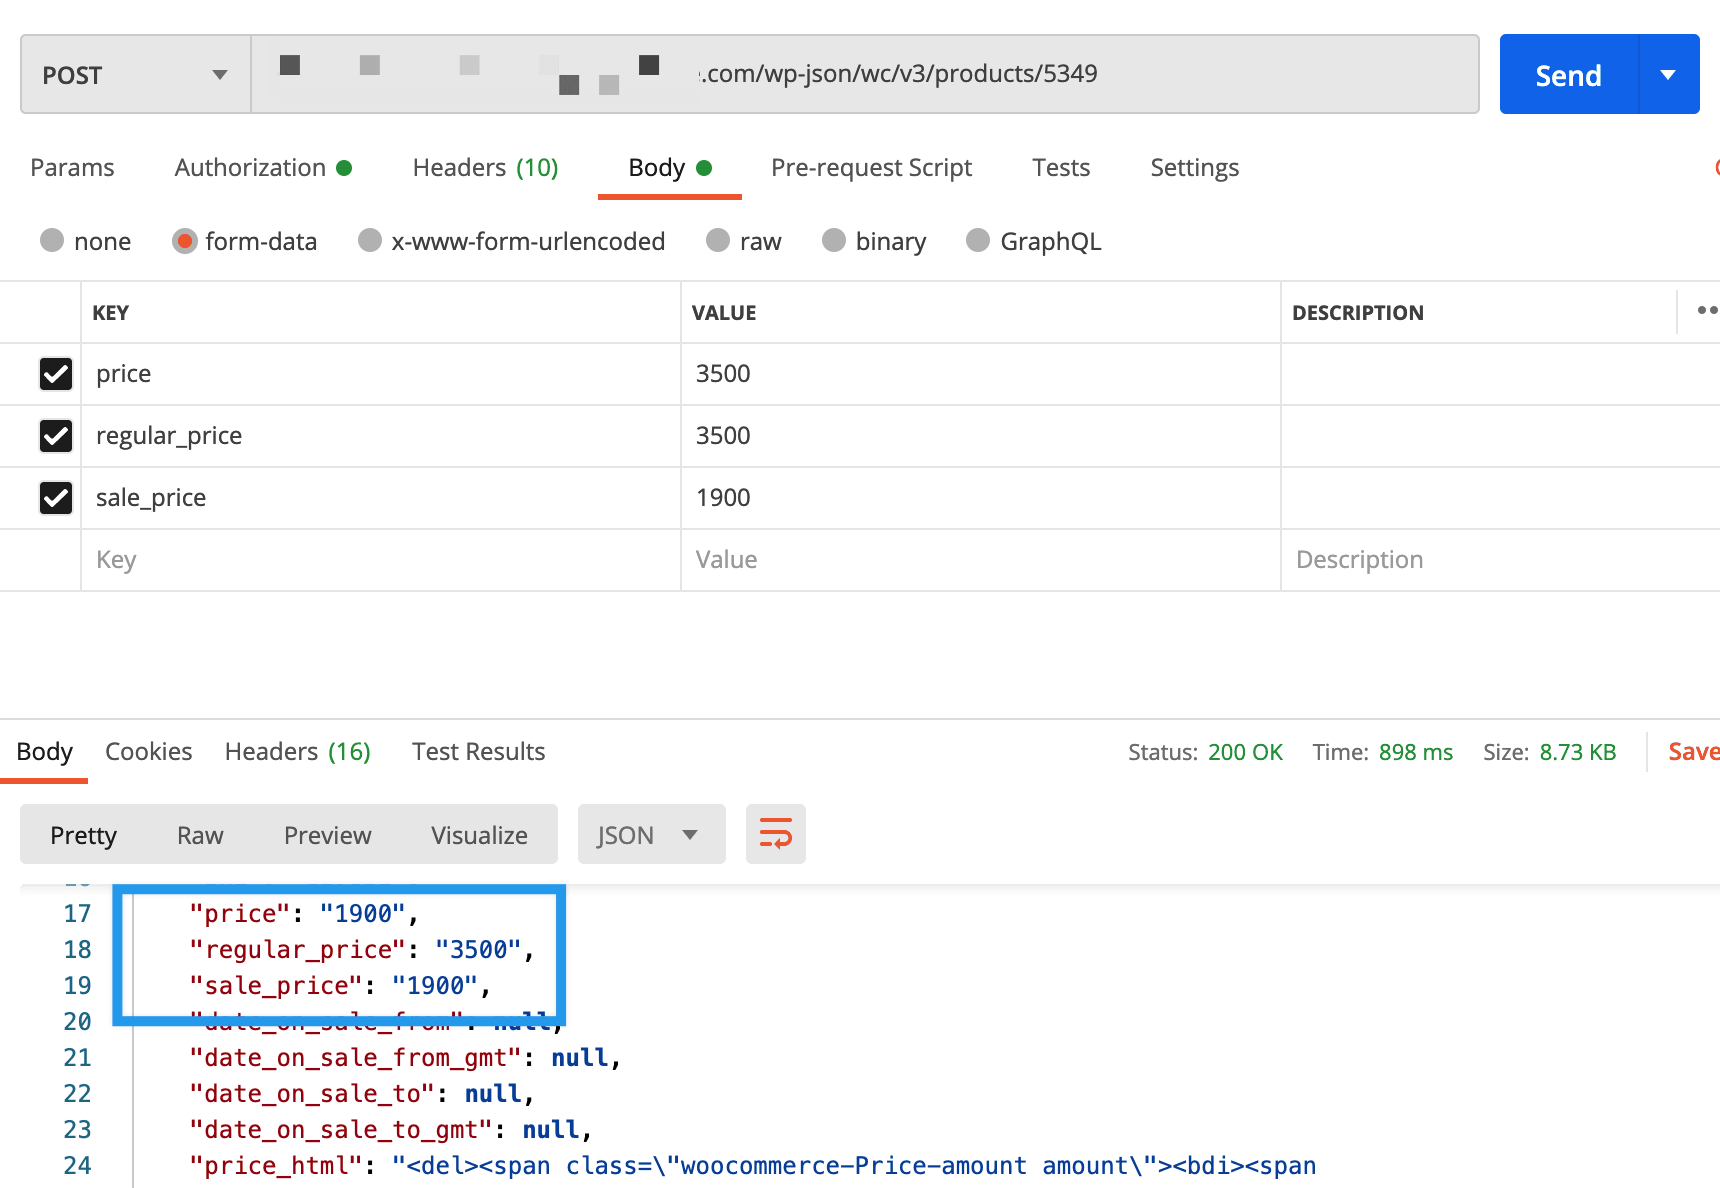The width and height of the screenshot is (1720, 1188).
Task: Open the JSON format dropdown
Action: tap(651, 835)
